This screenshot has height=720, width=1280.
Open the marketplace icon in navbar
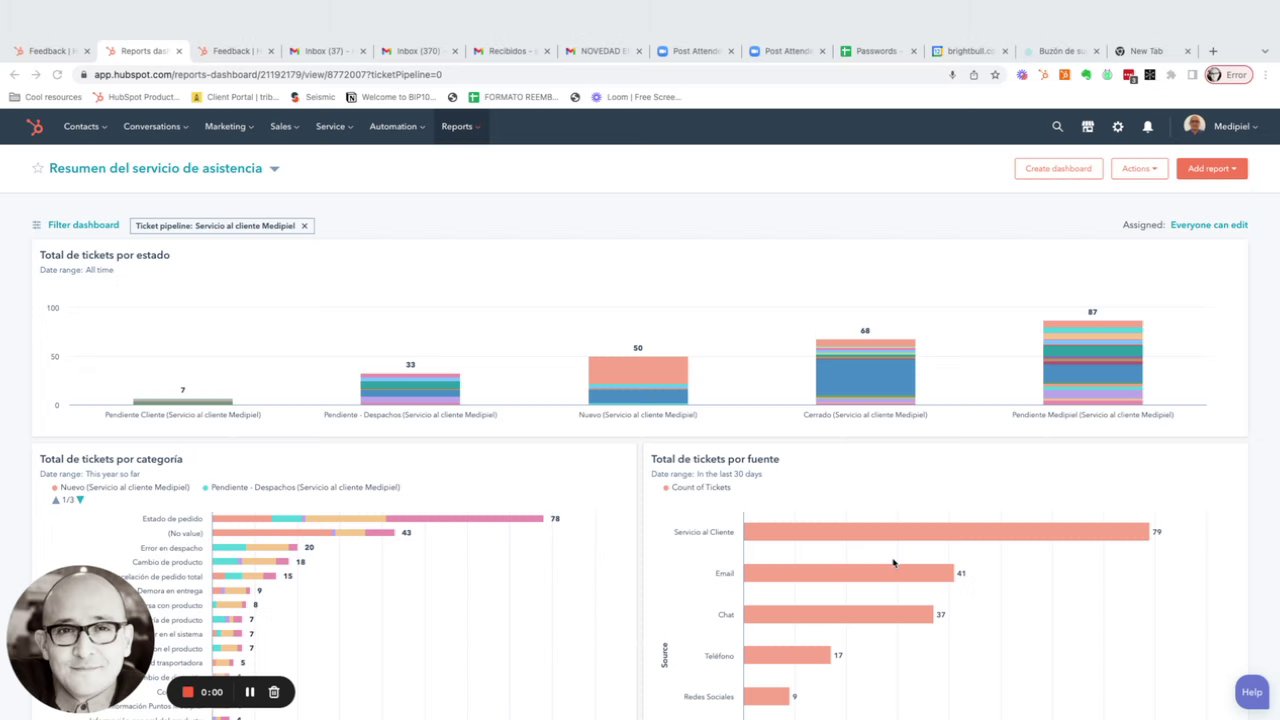pyautogui.click(x=1087, y=127)
